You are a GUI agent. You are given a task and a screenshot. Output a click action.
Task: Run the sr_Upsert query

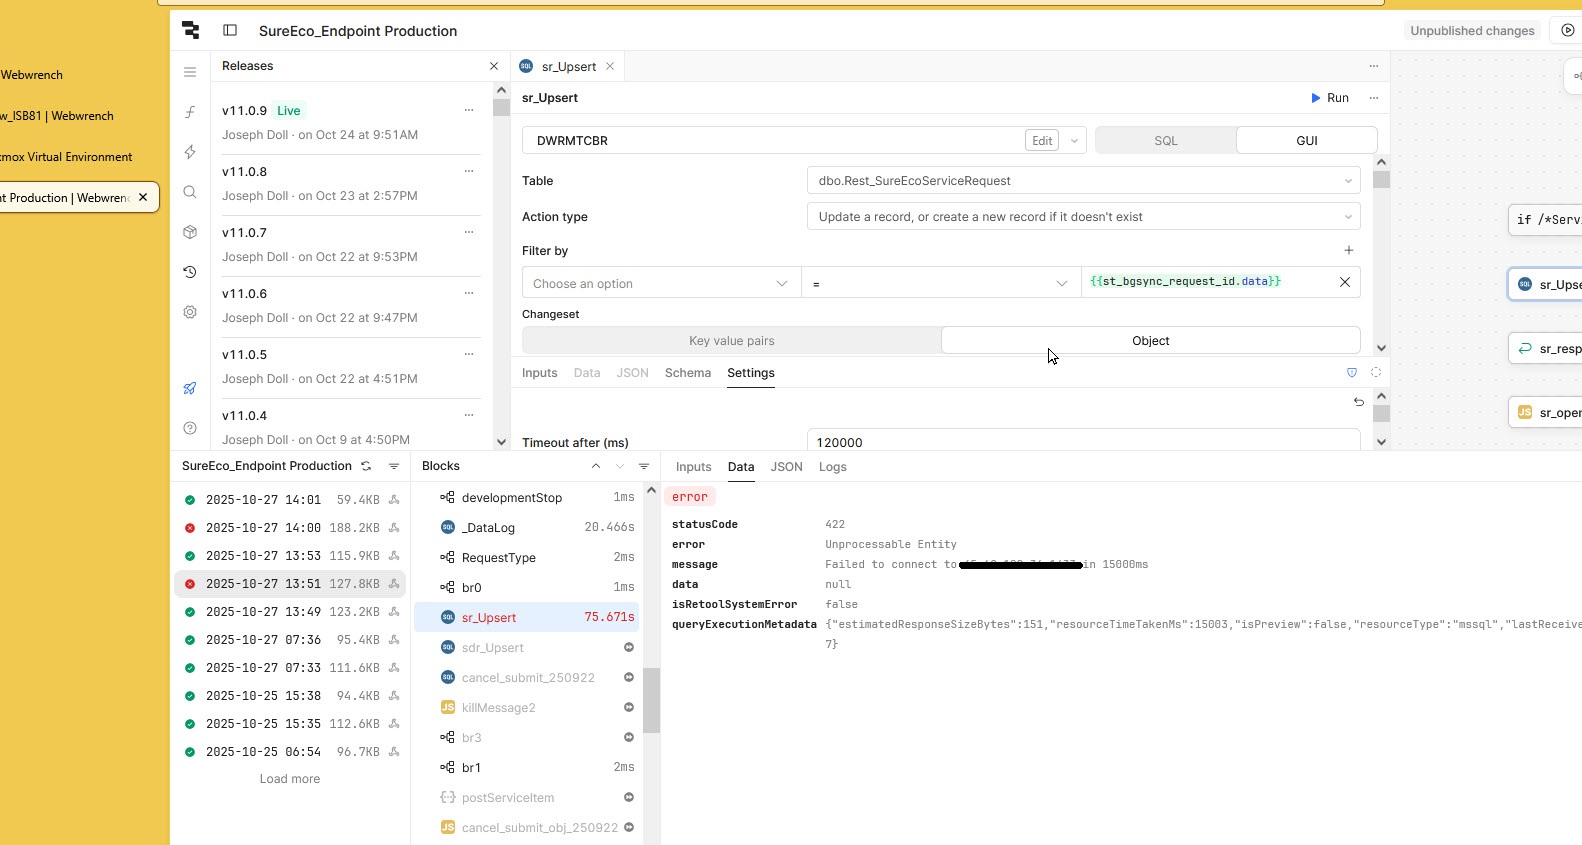(1330, 98)
